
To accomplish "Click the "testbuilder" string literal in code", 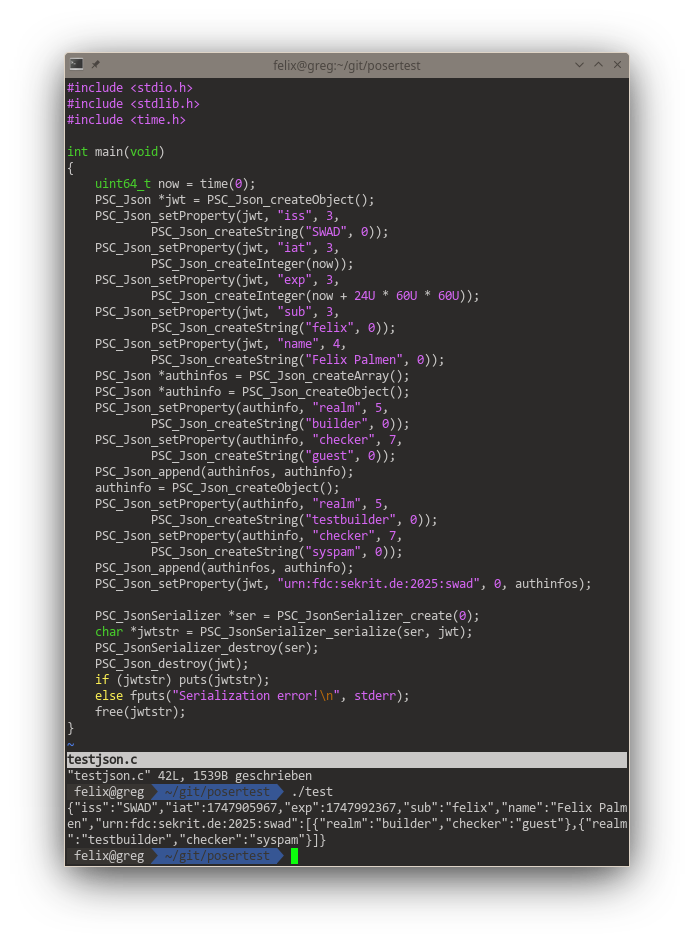I will (x=351, y=520).
